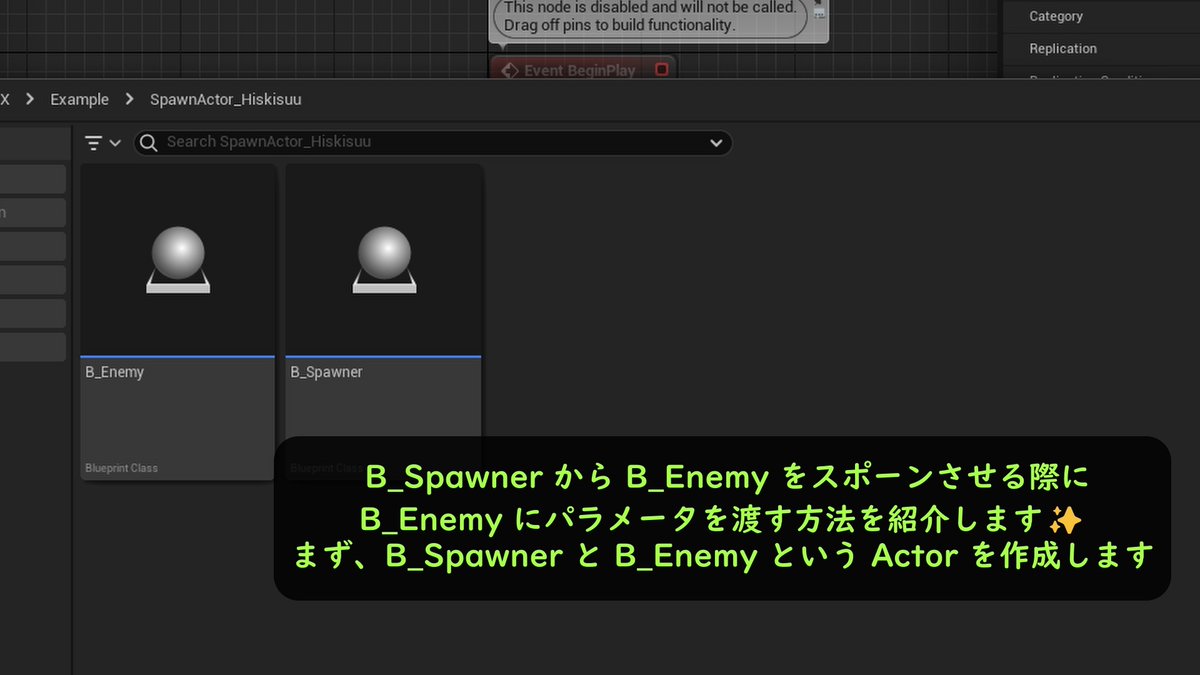The image size is (1200, 675).
Task: Expand the Replication section in the details panel
Action: [x=1062, y=48]
